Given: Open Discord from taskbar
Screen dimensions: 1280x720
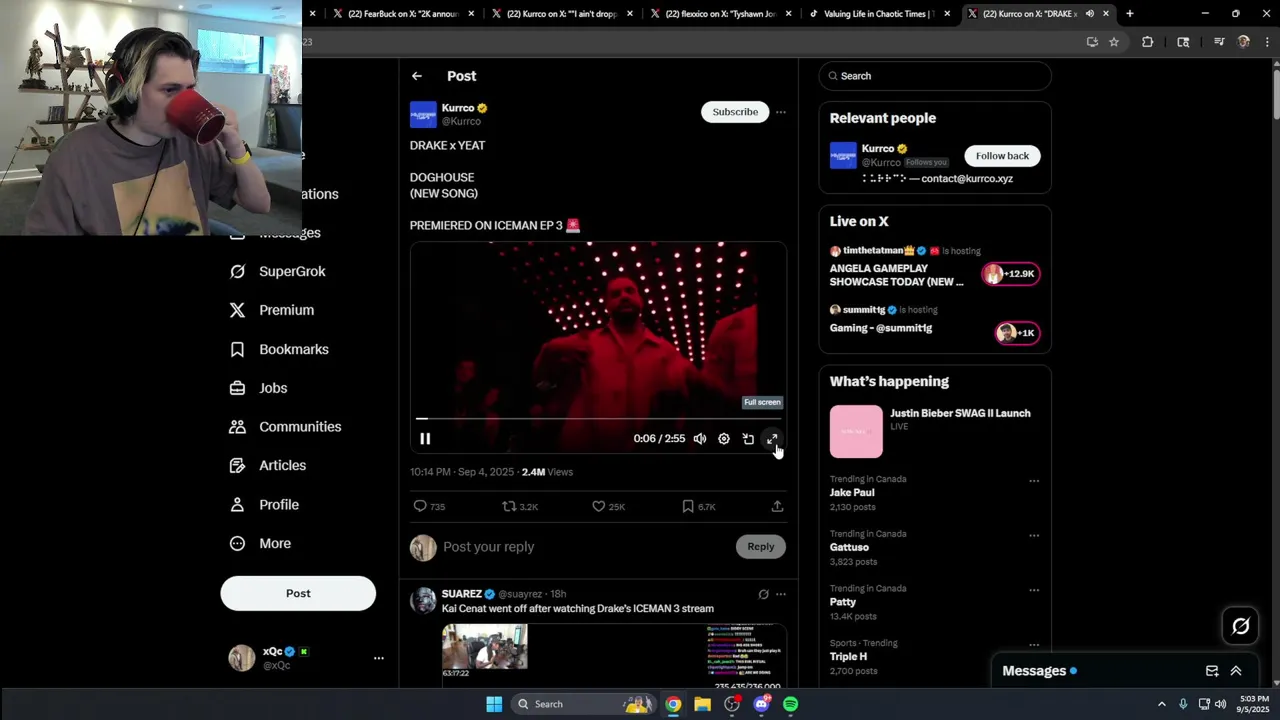Looking at the screenshot, I should (x=762, y=704).
